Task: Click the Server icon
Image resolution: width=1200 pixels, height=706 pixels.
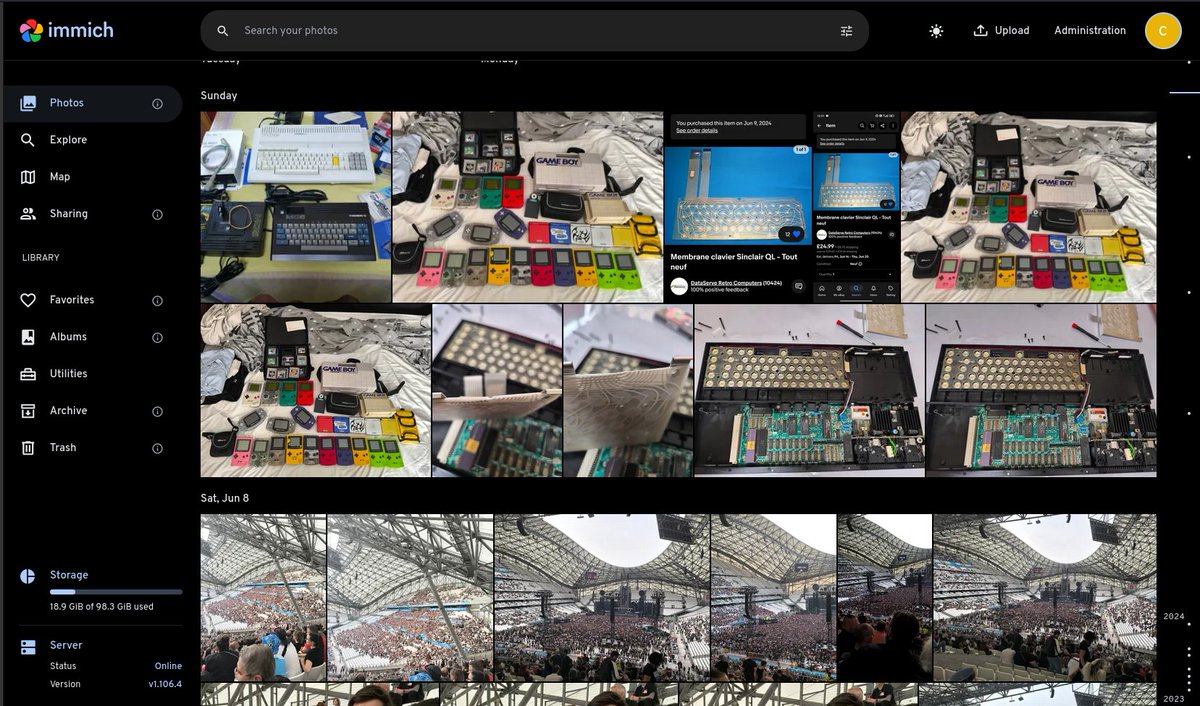Action: tap(29, 647)
